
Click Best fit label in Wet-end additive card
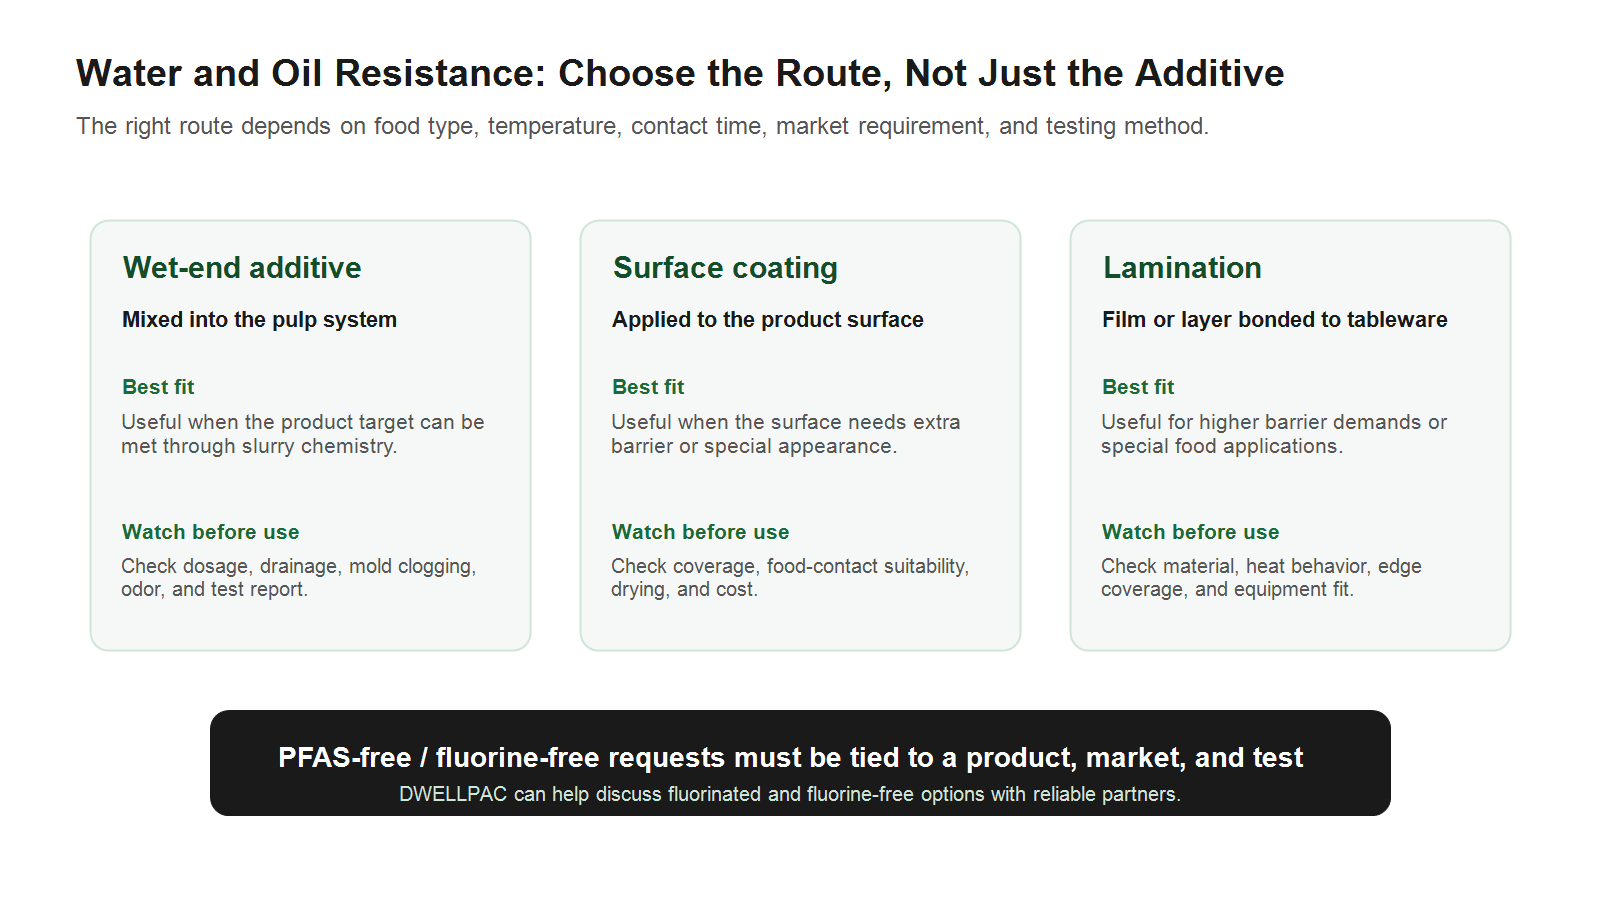pyautogui.click(x=158, y=387)
